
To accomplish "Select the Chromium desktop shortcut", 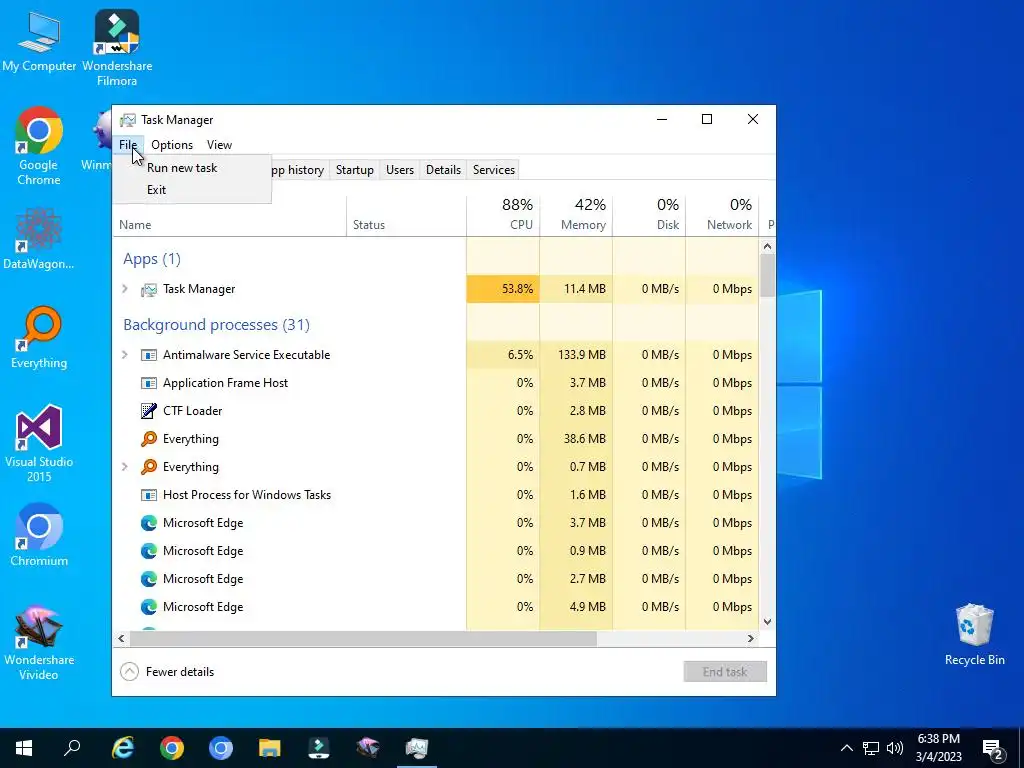I will click(x=39, y=535).
